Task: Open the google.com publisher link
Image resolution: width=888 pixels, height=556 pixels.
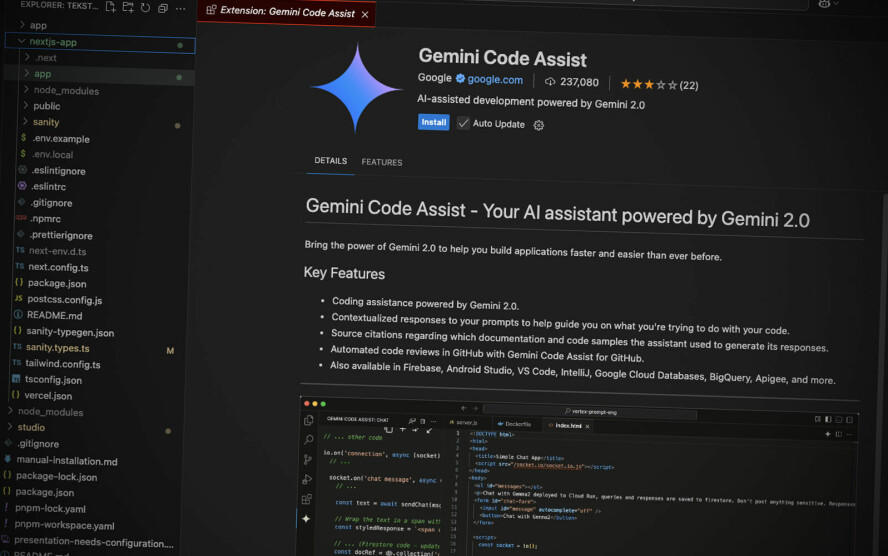Action: click(x=495, y=79)
